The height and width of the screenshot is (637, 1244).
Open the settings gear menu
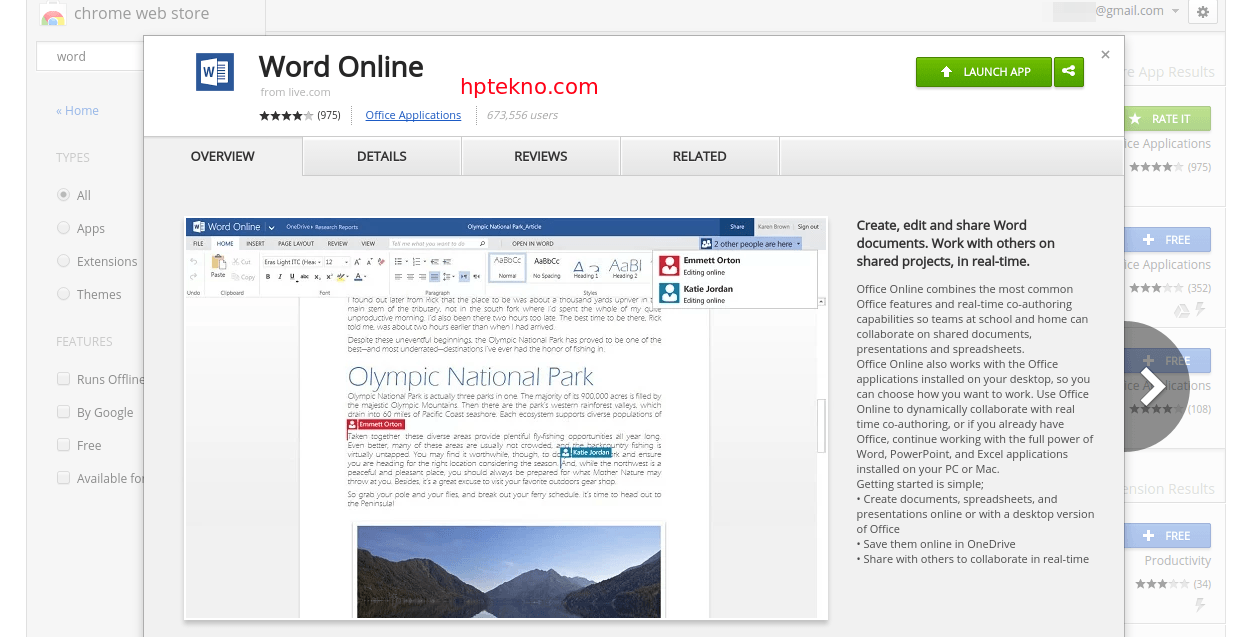click(x=1203, y=12)
